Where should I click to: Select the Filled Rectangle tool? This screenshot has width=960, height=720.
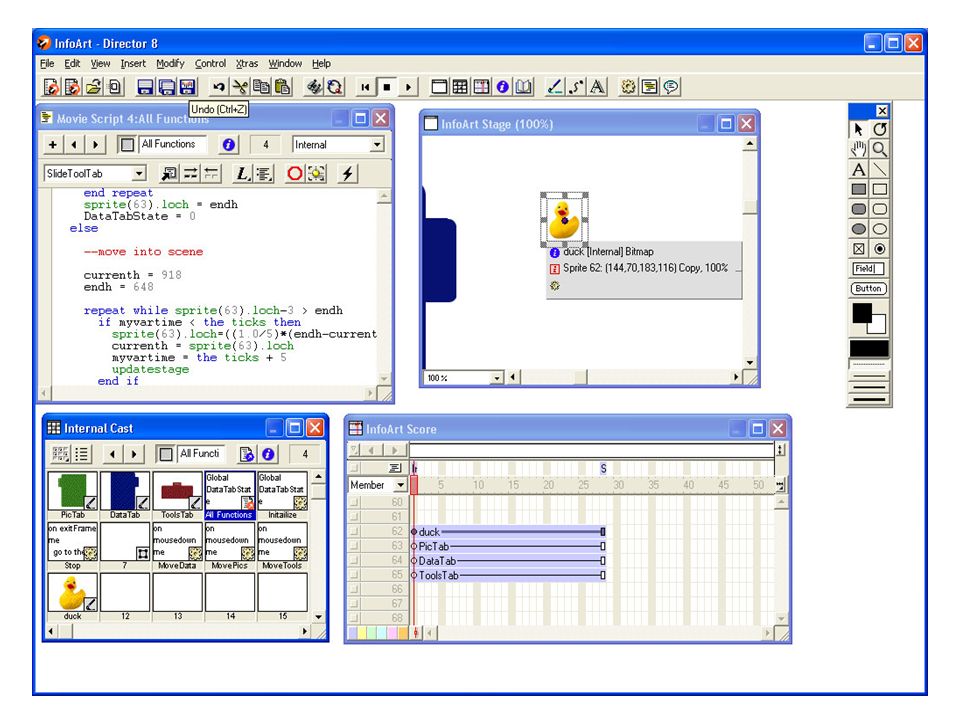point(858,189)
